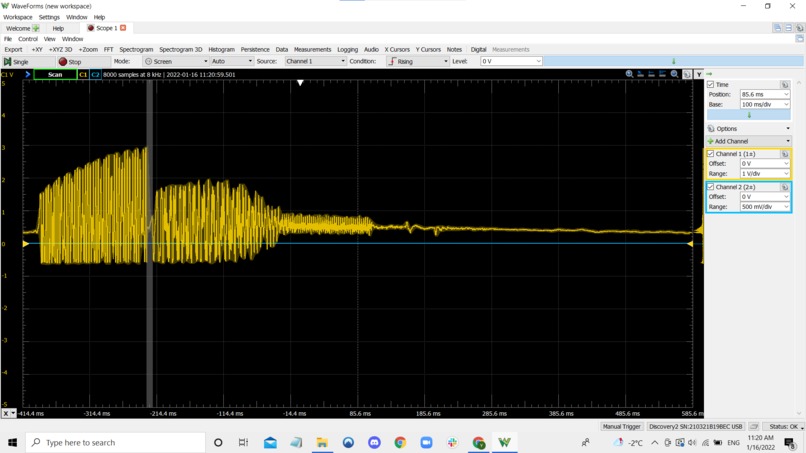
Task: Open Channel 2 Range dropdown
Action: pyautogui.click(x=764, y=207)
